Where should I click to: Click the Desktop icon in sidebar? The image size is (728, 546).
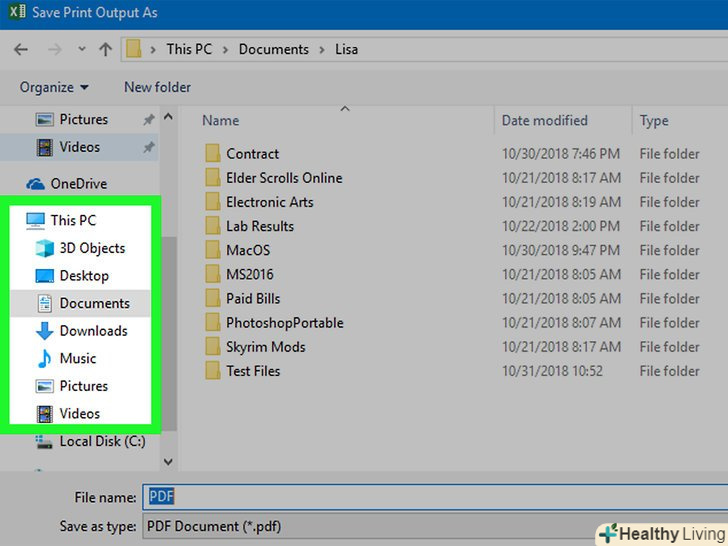(x=45, y=276)
